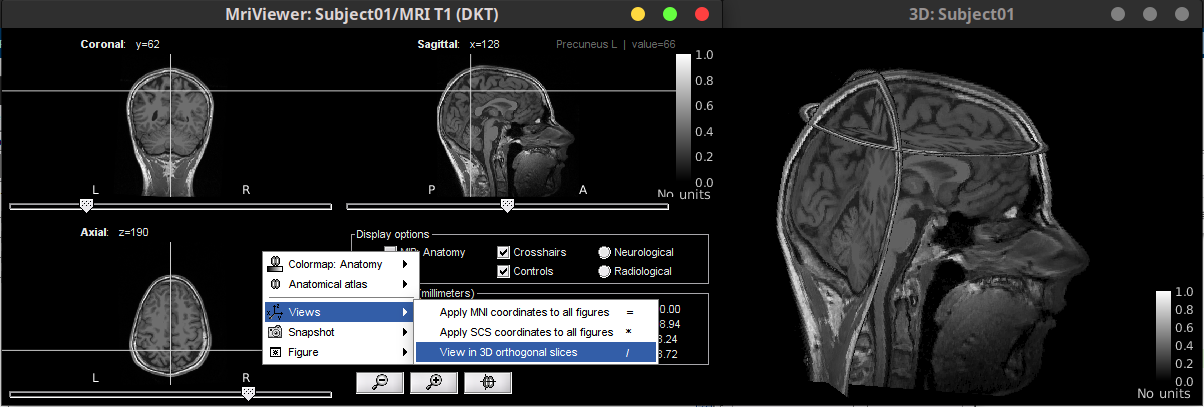
Task: Click the globe view button beside zoom buttons
Action: click(x=488, y=382)
